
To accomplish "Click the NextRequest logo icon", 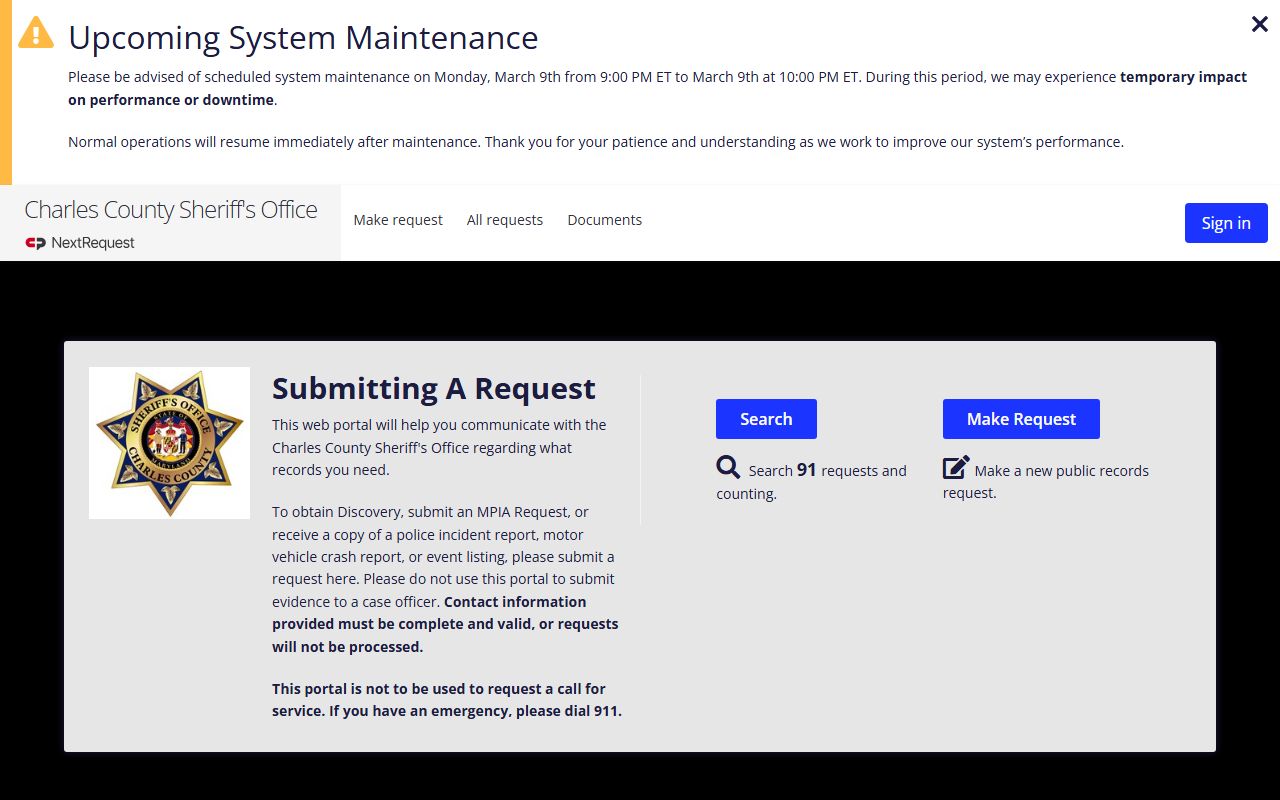I will pyautogui.click(x=36, y=243).
